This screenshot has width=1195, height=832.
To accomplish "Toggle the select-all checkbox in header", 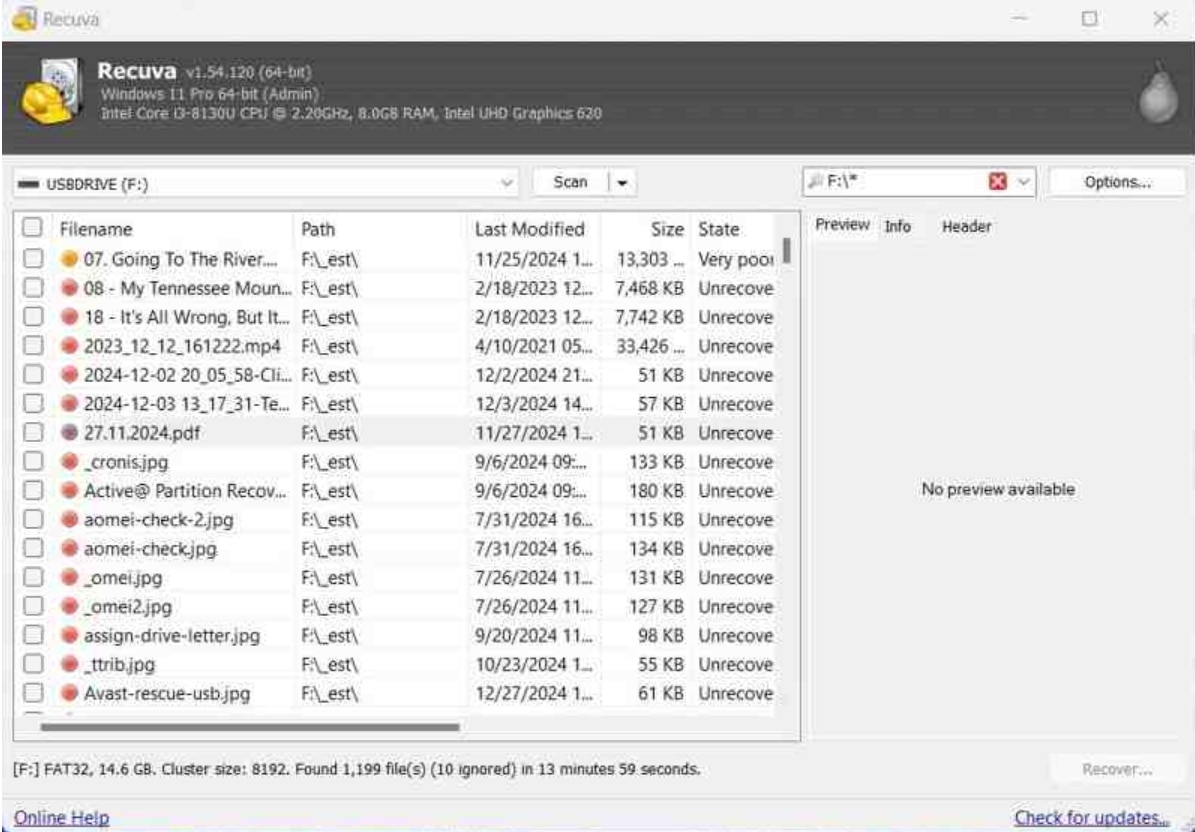I will [32, 227].
